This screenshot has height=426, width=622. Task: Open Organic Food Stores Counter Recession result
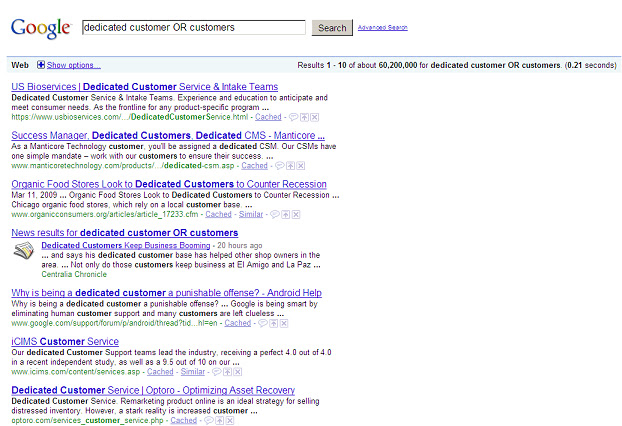[169, 184]
